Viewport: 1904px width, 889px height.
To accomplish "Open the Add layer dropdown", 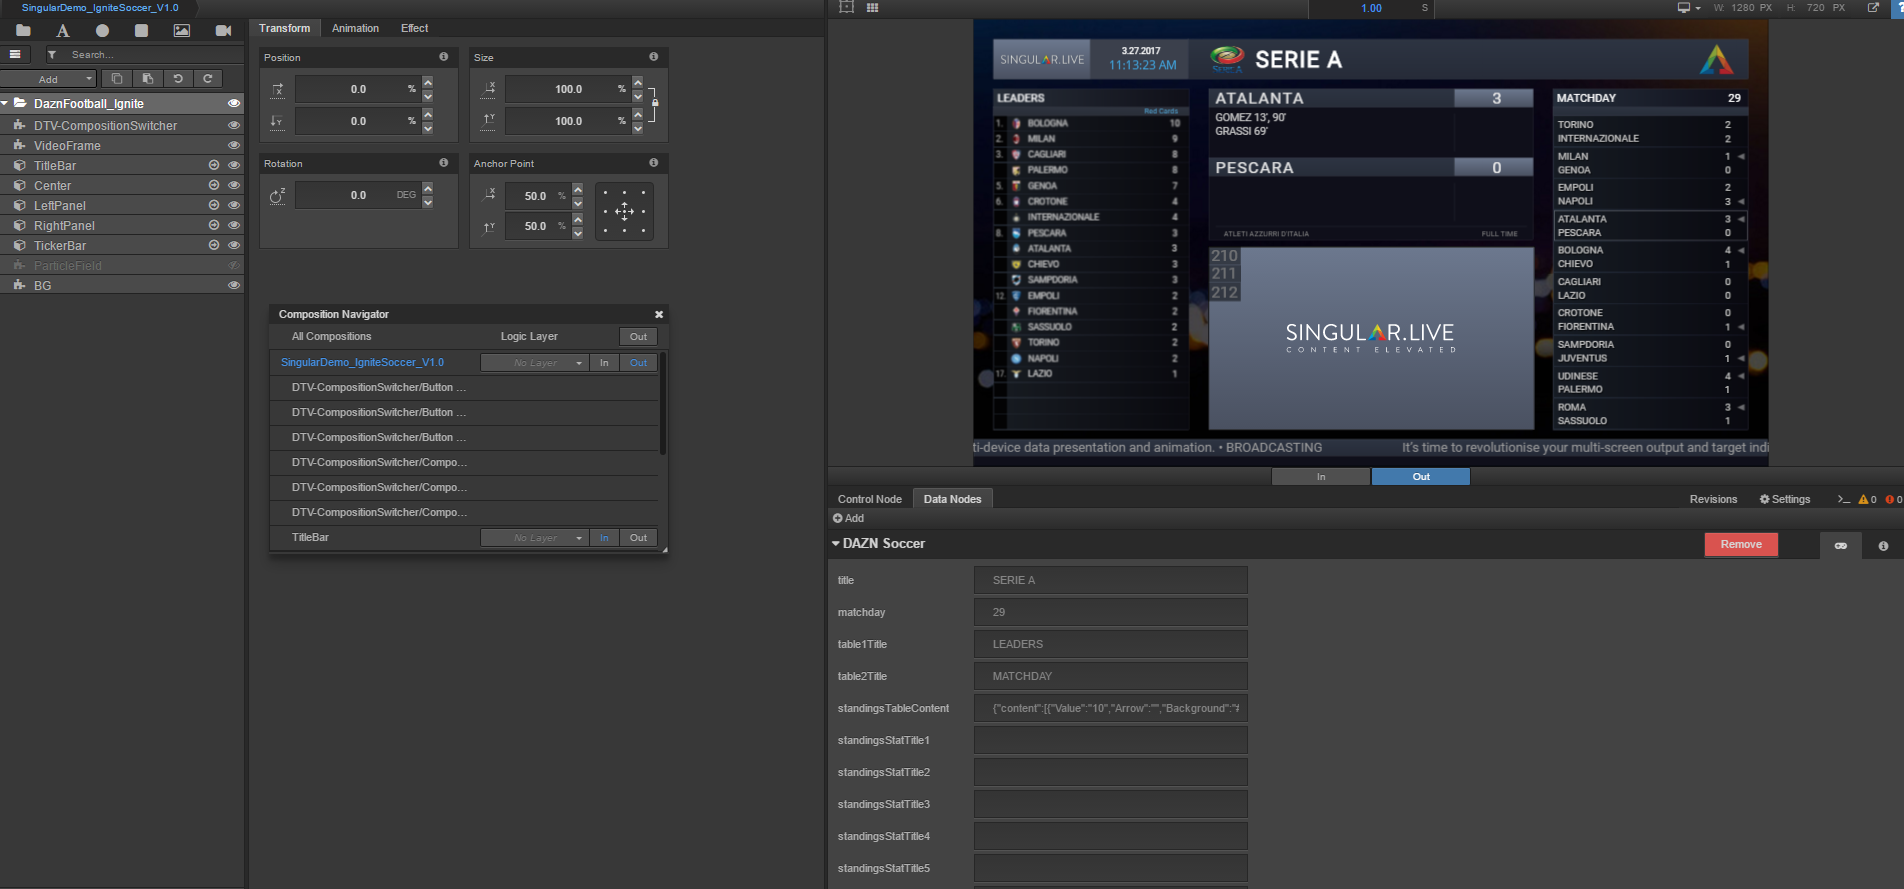I will (x=48, y=79).
